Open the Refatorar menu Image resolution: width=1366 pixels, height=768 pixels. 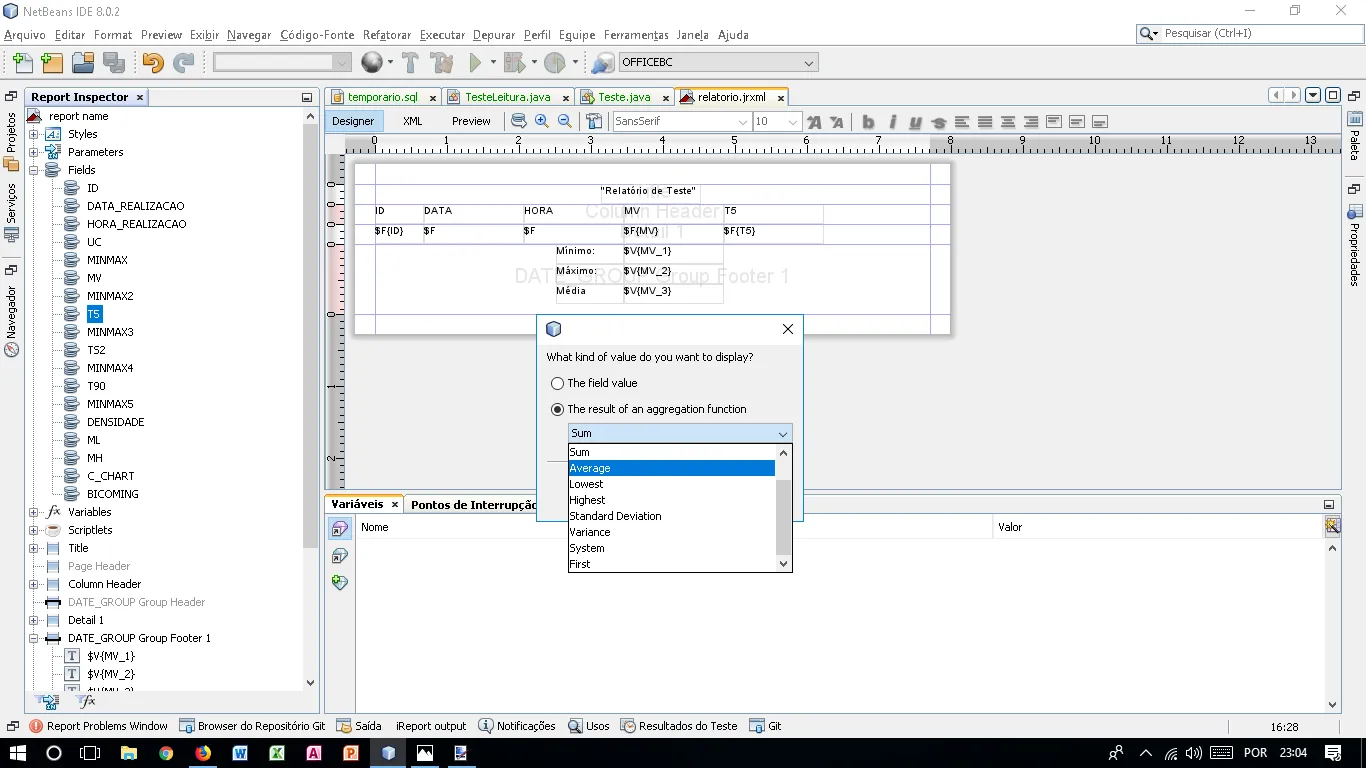pos(386,35)
